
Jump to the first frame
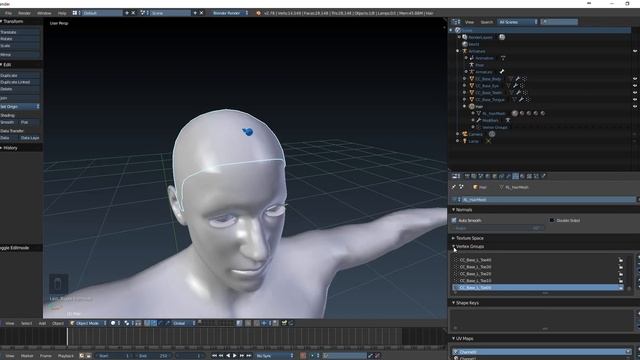point(214,356)
